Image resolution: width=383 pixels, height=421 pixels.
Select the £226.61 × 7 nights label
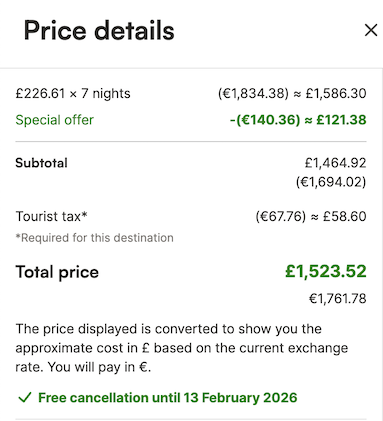pyautogui.click(x=73, y=93)
